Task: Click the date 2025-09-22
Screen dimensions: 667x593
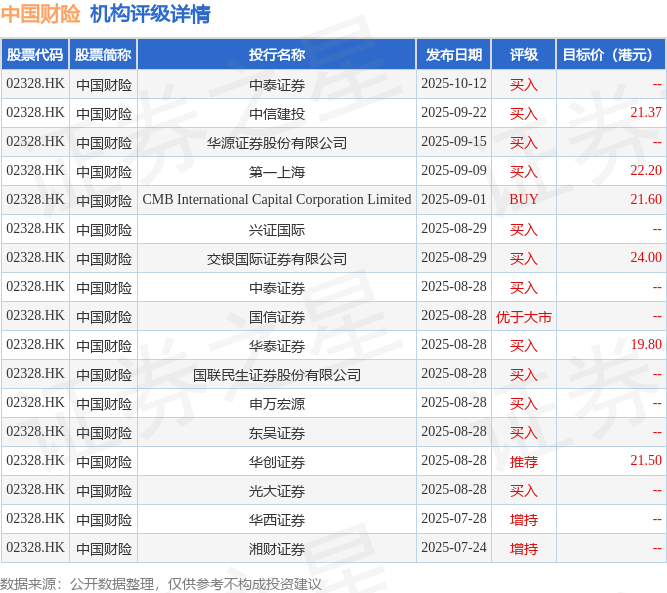Action: pyautogui.click(x=453, y=112)
